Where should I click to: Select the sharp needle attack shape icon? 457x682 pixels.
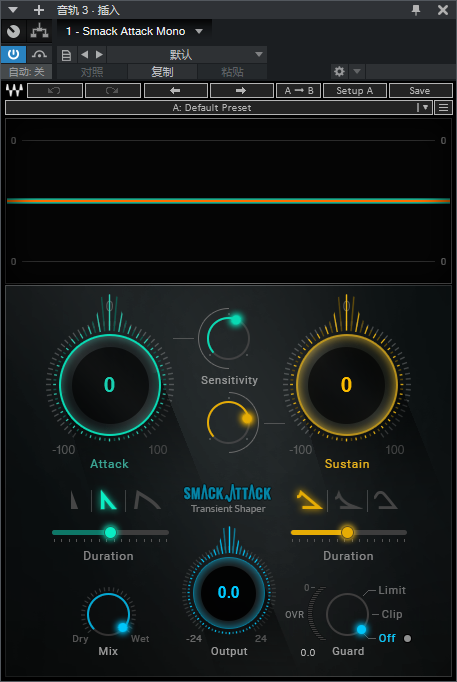tap(75, 500)
